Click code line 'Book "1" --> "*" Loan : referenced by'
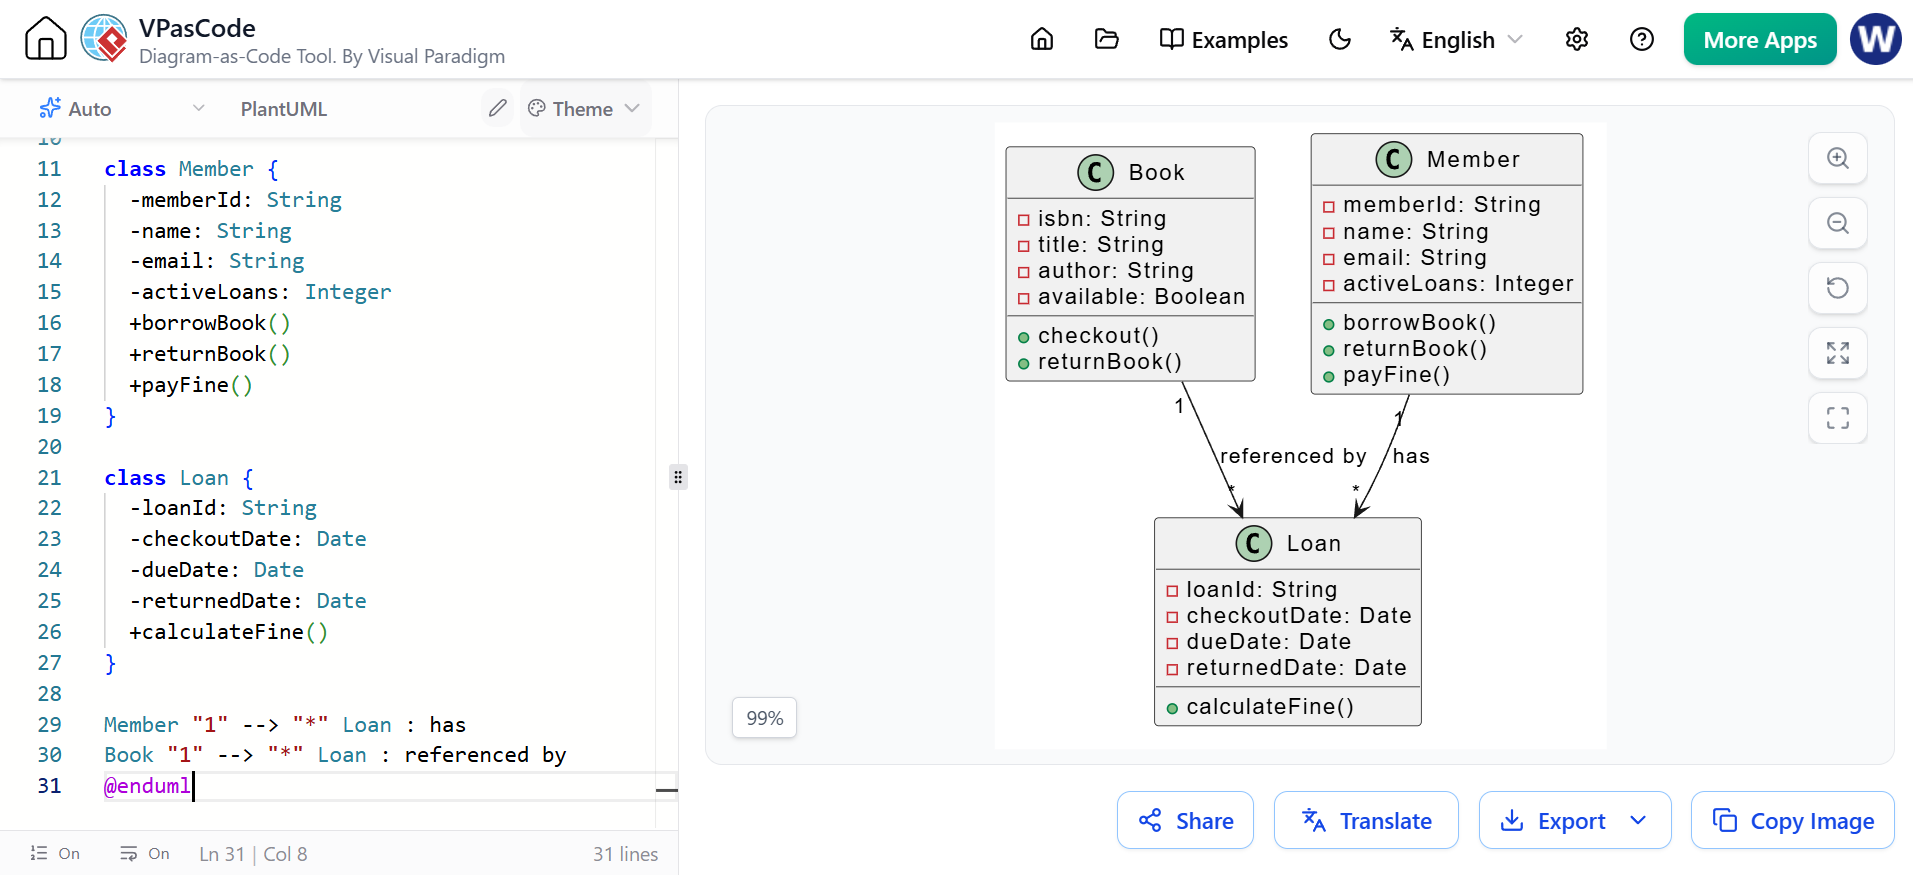This screenshot has height=875, width=1913. pos(335,755)
